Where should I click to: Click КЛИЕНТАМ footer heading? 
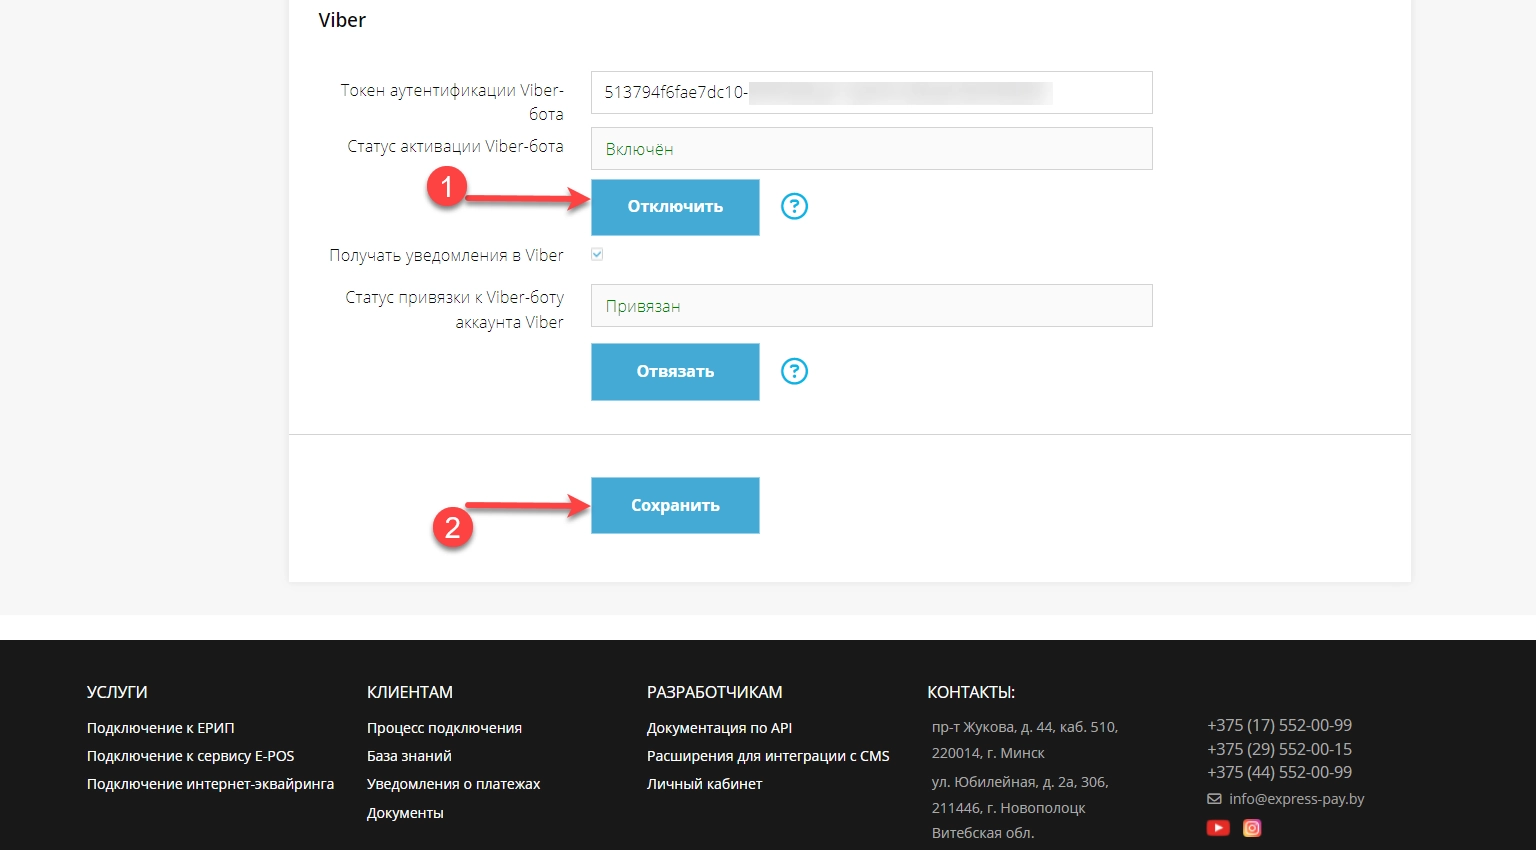[x=410, y=692]
